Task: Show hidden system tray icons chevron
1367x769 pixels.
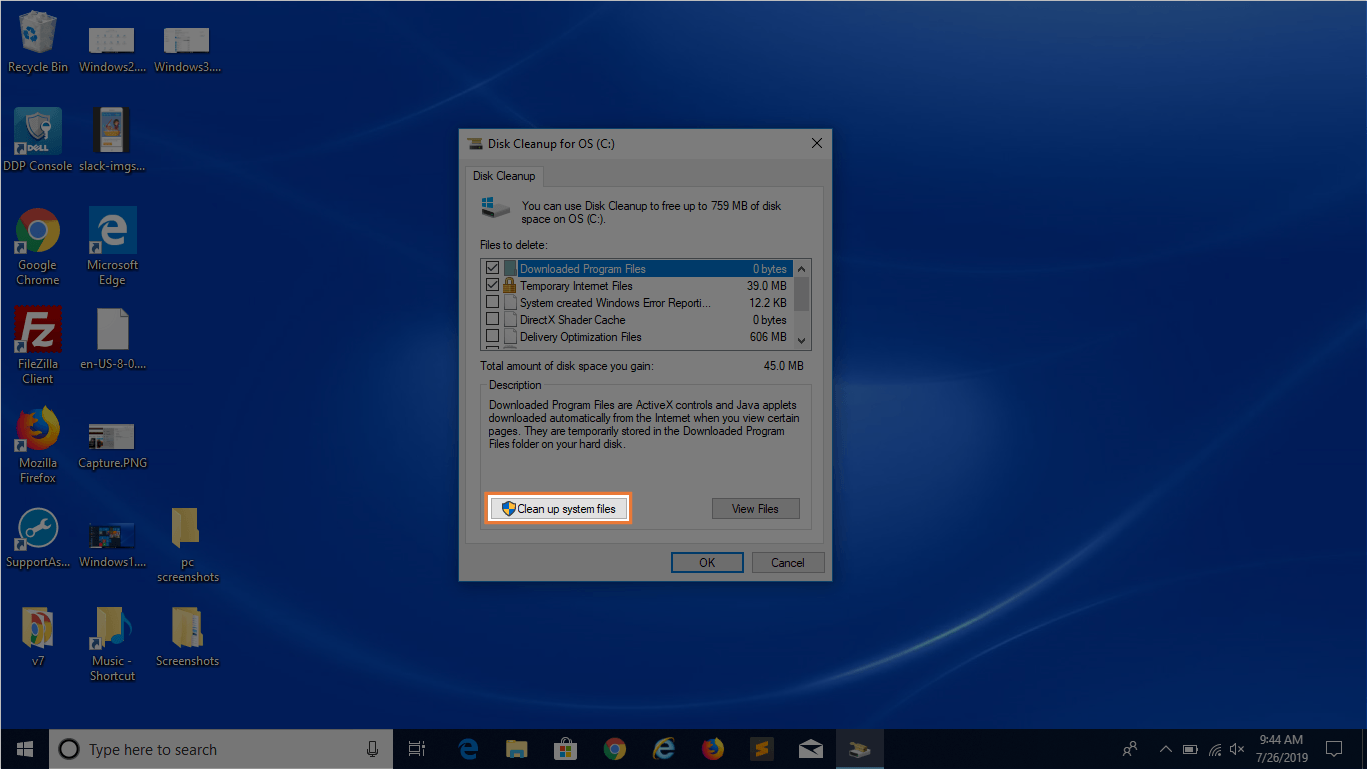Action: tap(1165, 748)
